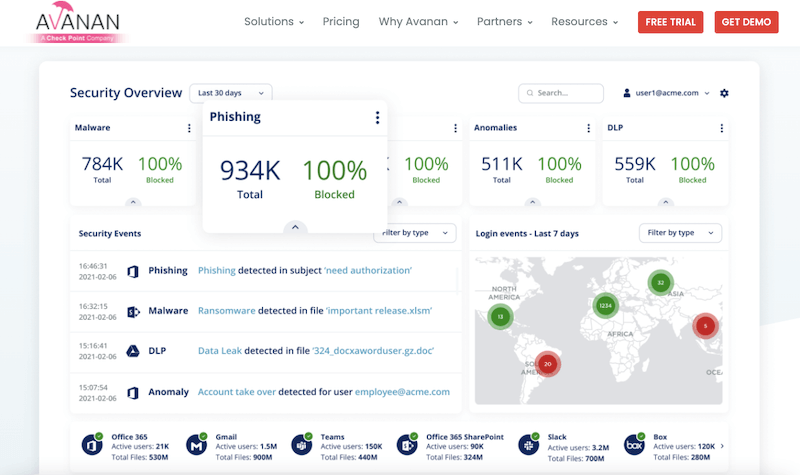
Task: Click Phishing 100% Blocked value
Action: coord(335,171)
